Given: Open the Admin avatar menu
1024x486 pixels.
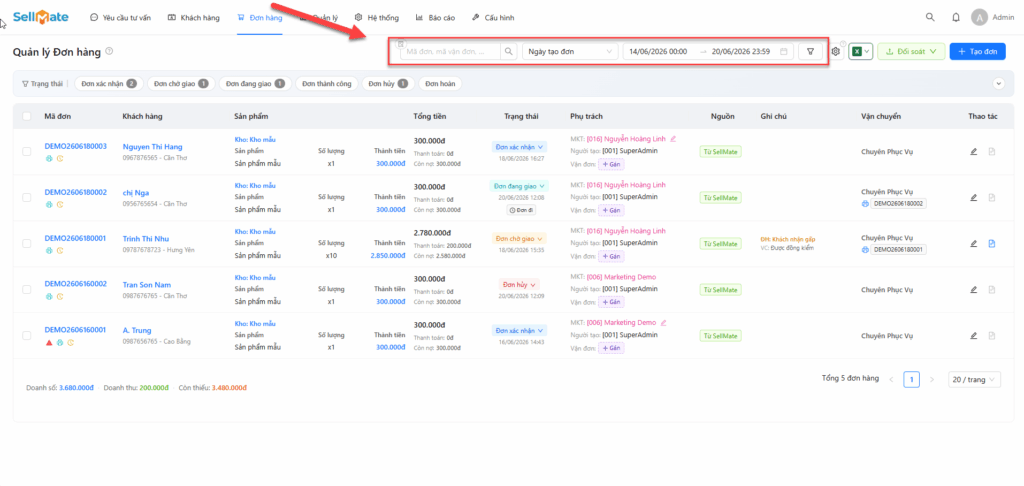Looking at the screenshot, I should tap(980, 18).
